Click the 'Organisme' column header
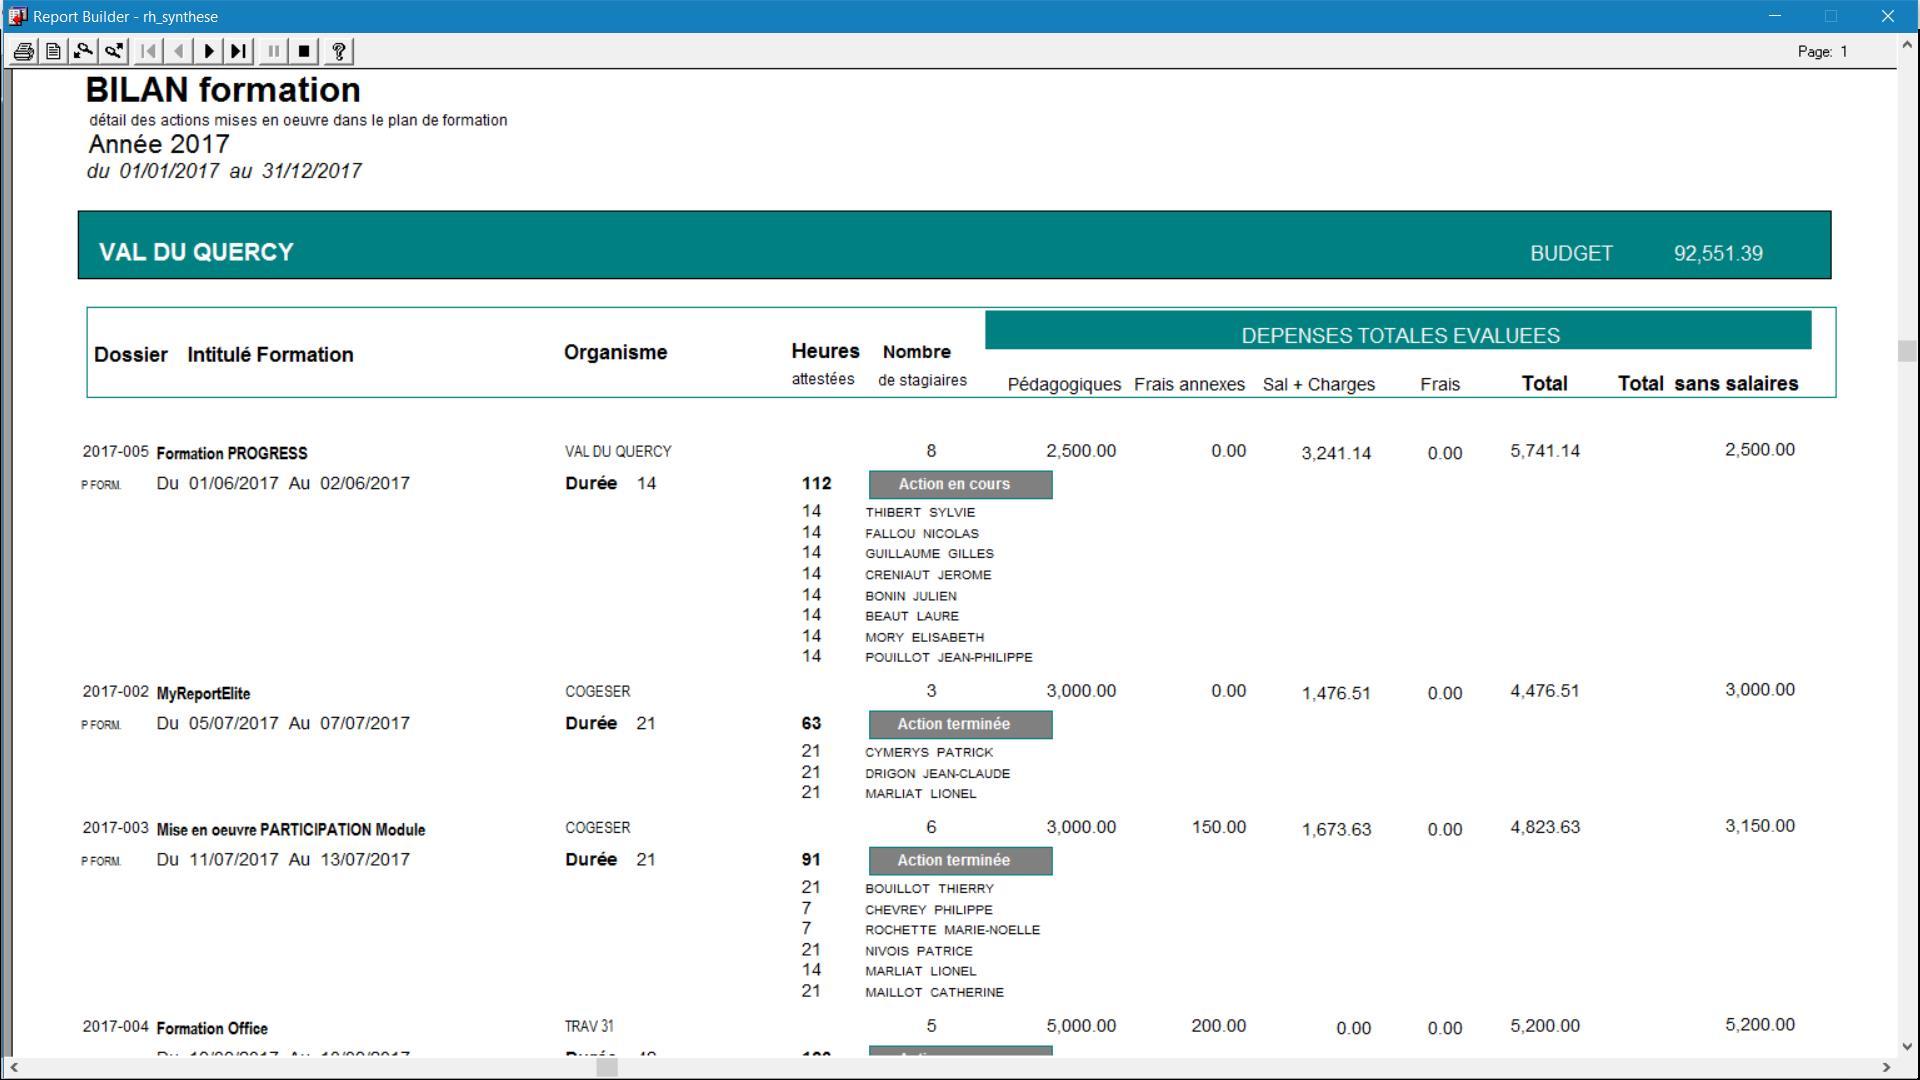 point(615,352)
